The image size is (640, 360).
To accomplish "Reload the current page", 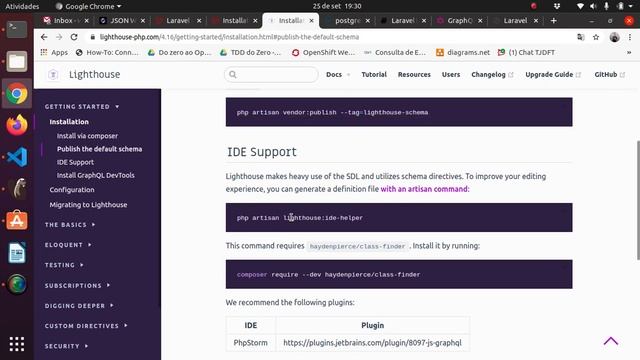I will (74, 37).
